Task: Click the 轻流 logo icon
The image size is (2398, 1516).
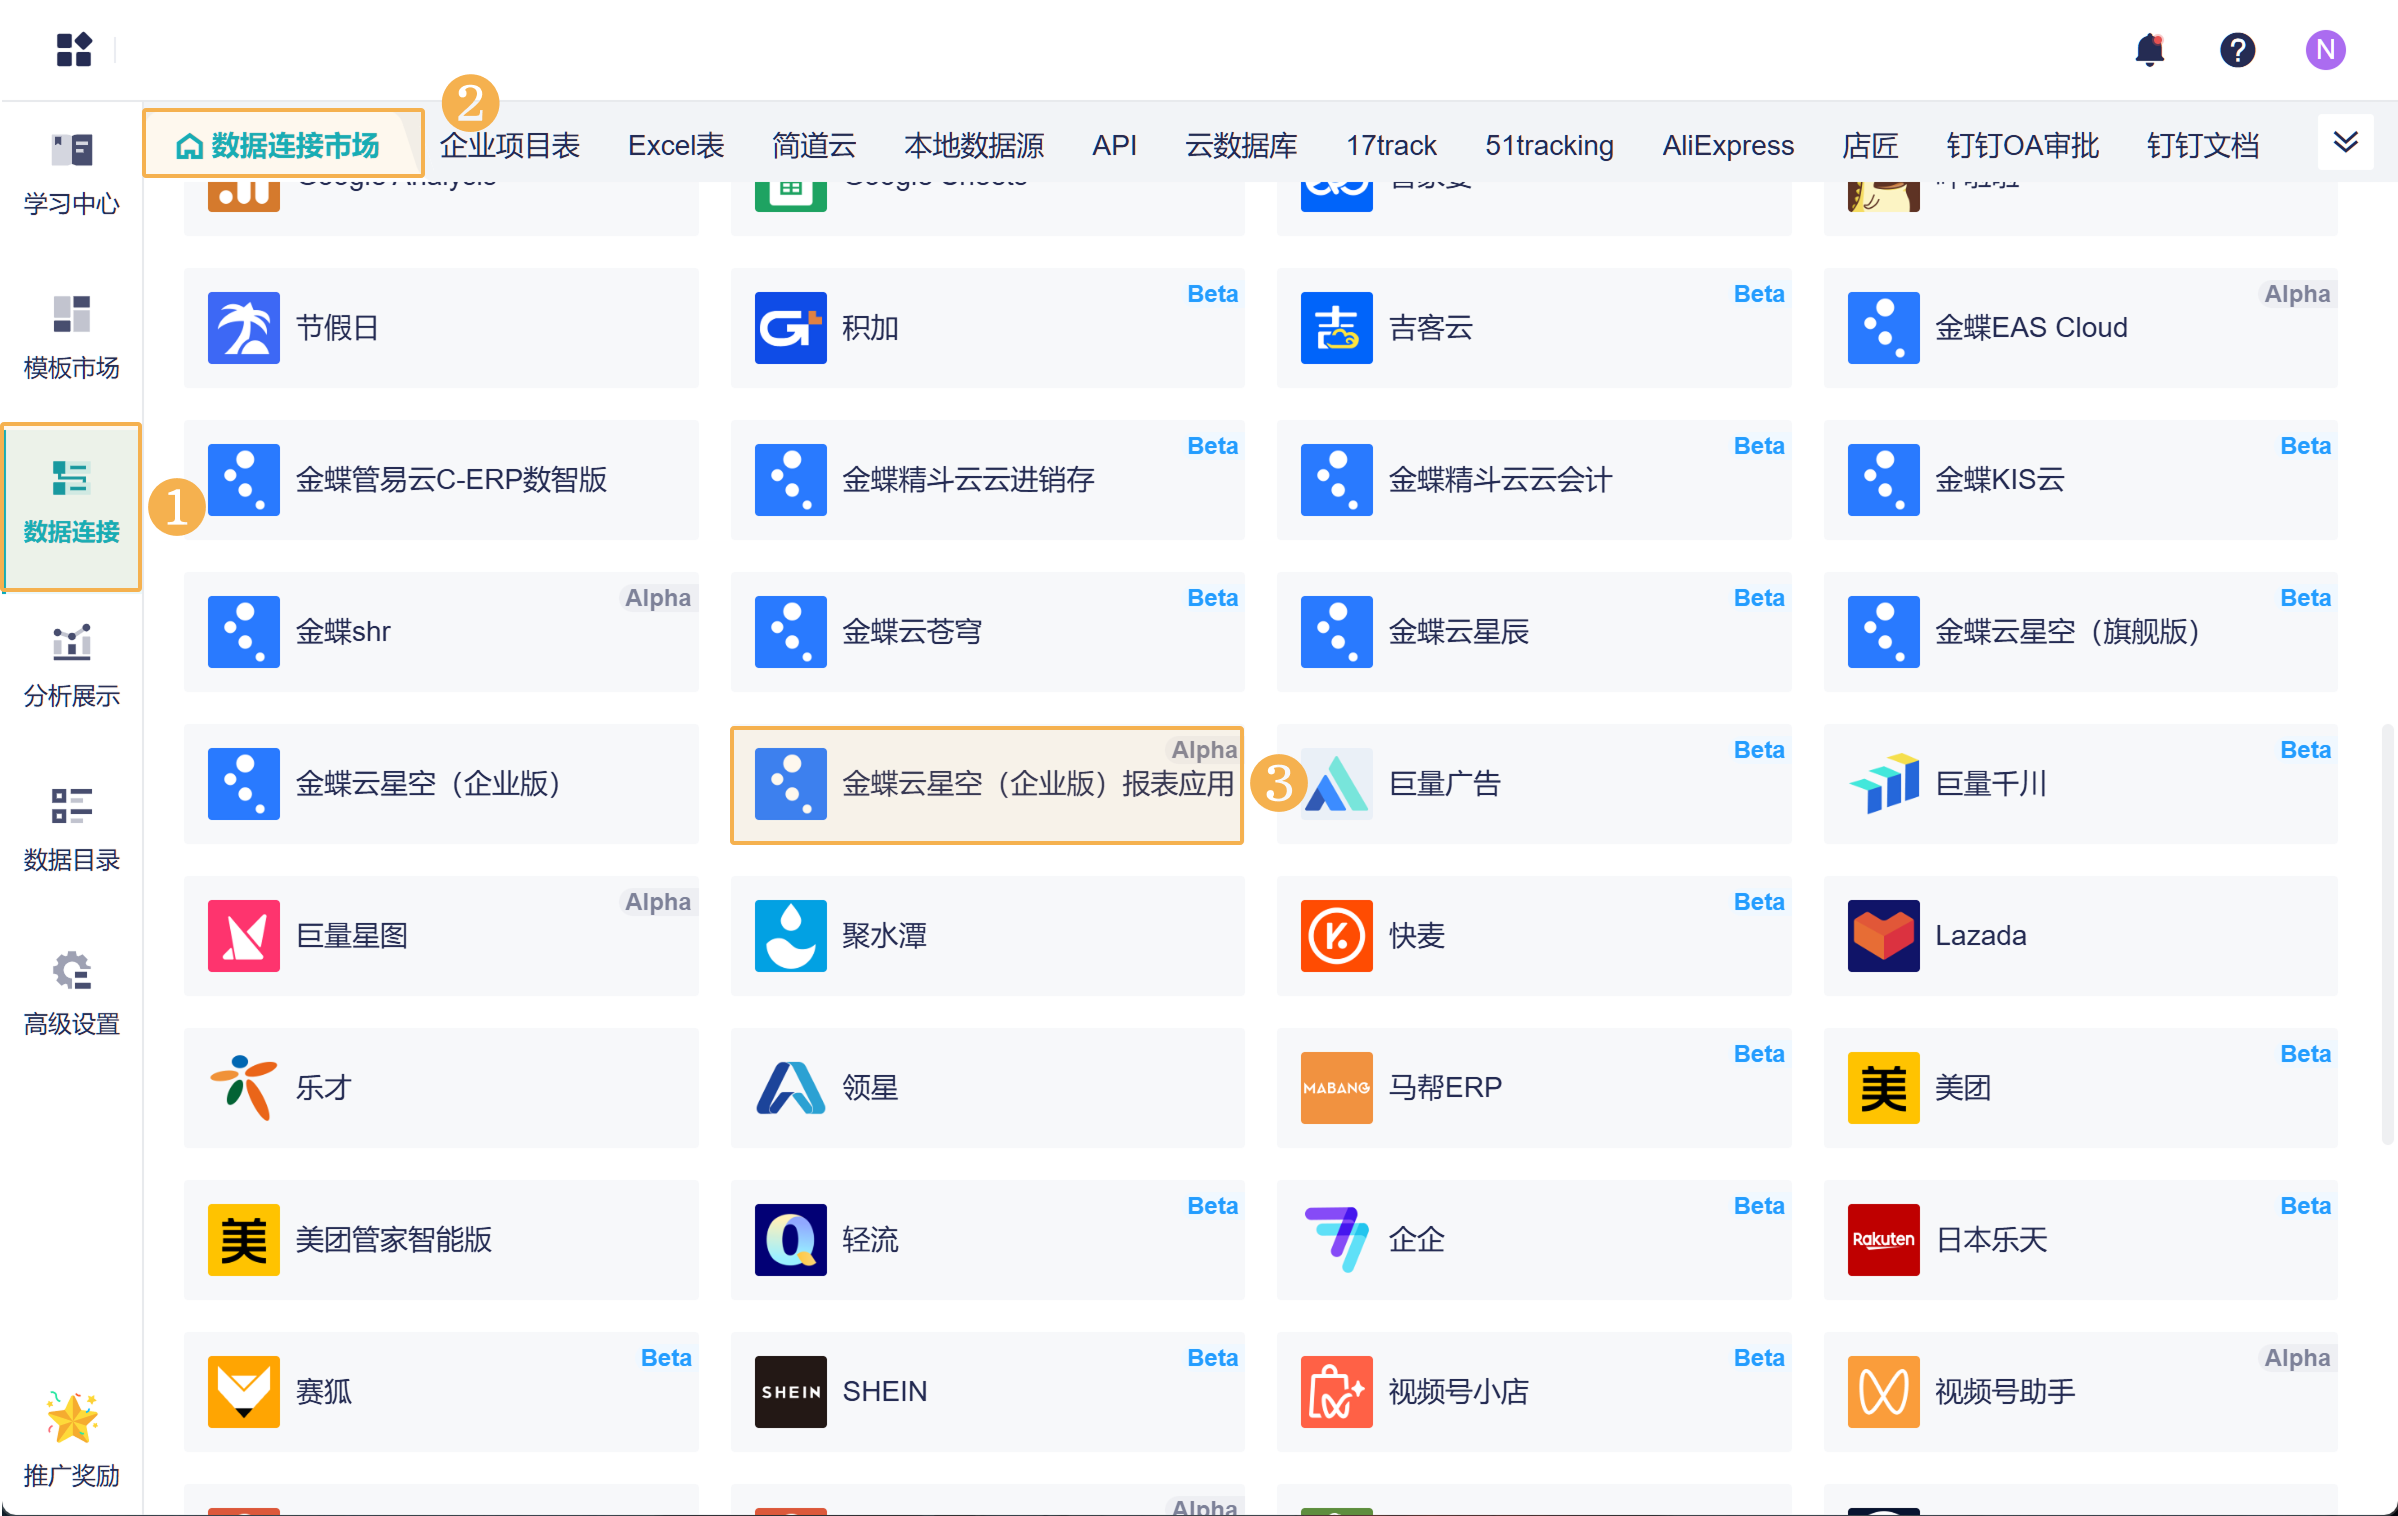Action: click(791, 1240)
